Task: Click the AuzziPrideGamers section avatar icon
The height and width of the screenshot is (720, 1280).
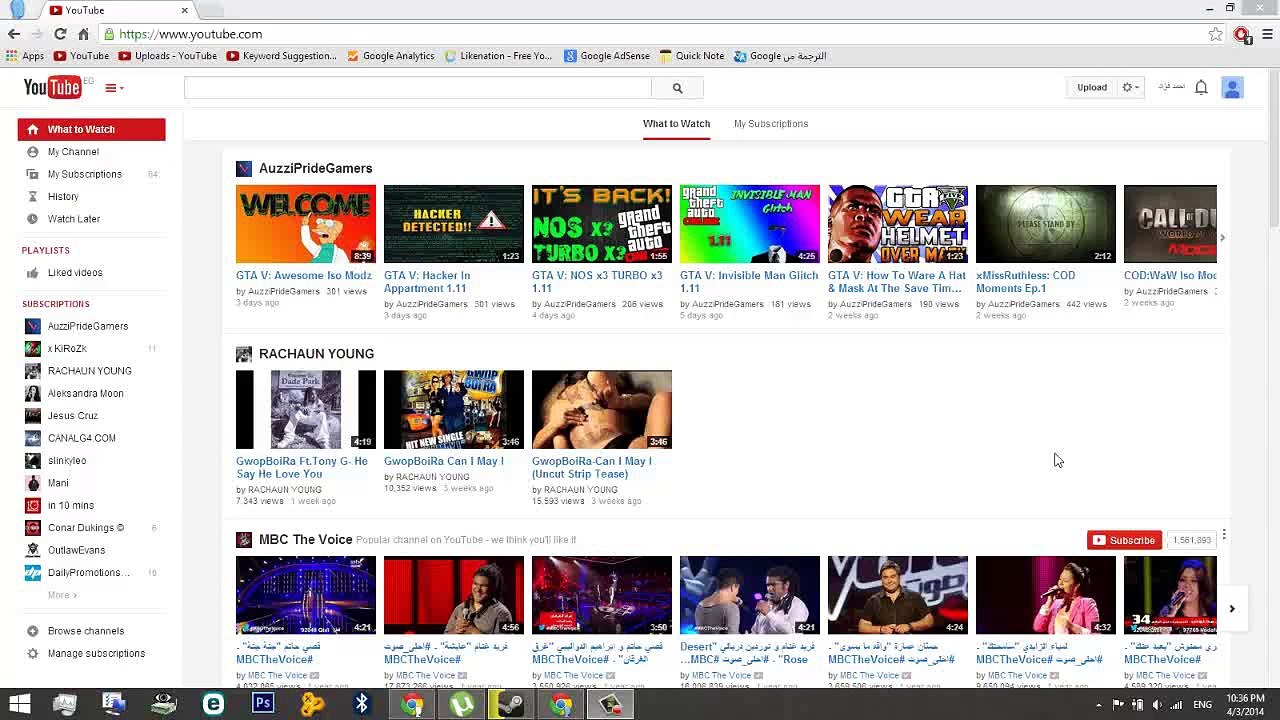Action: [244, 169]
